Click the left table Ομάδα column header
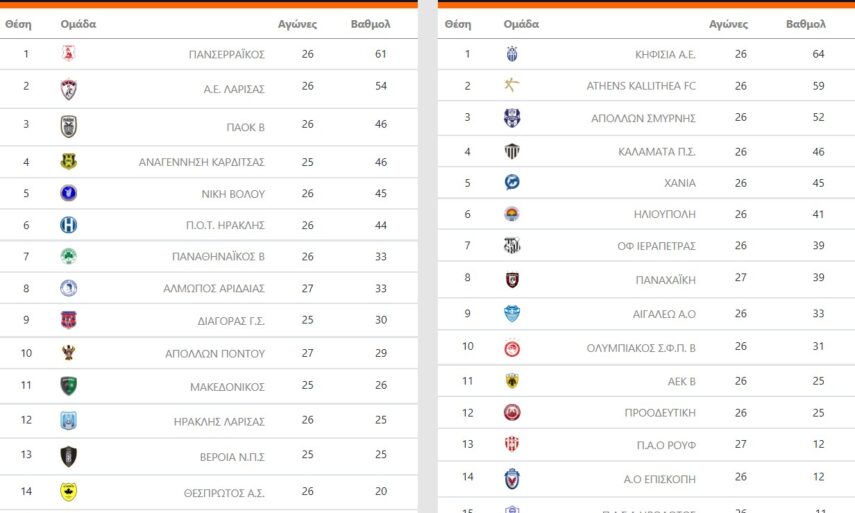 tap(78, 24)
